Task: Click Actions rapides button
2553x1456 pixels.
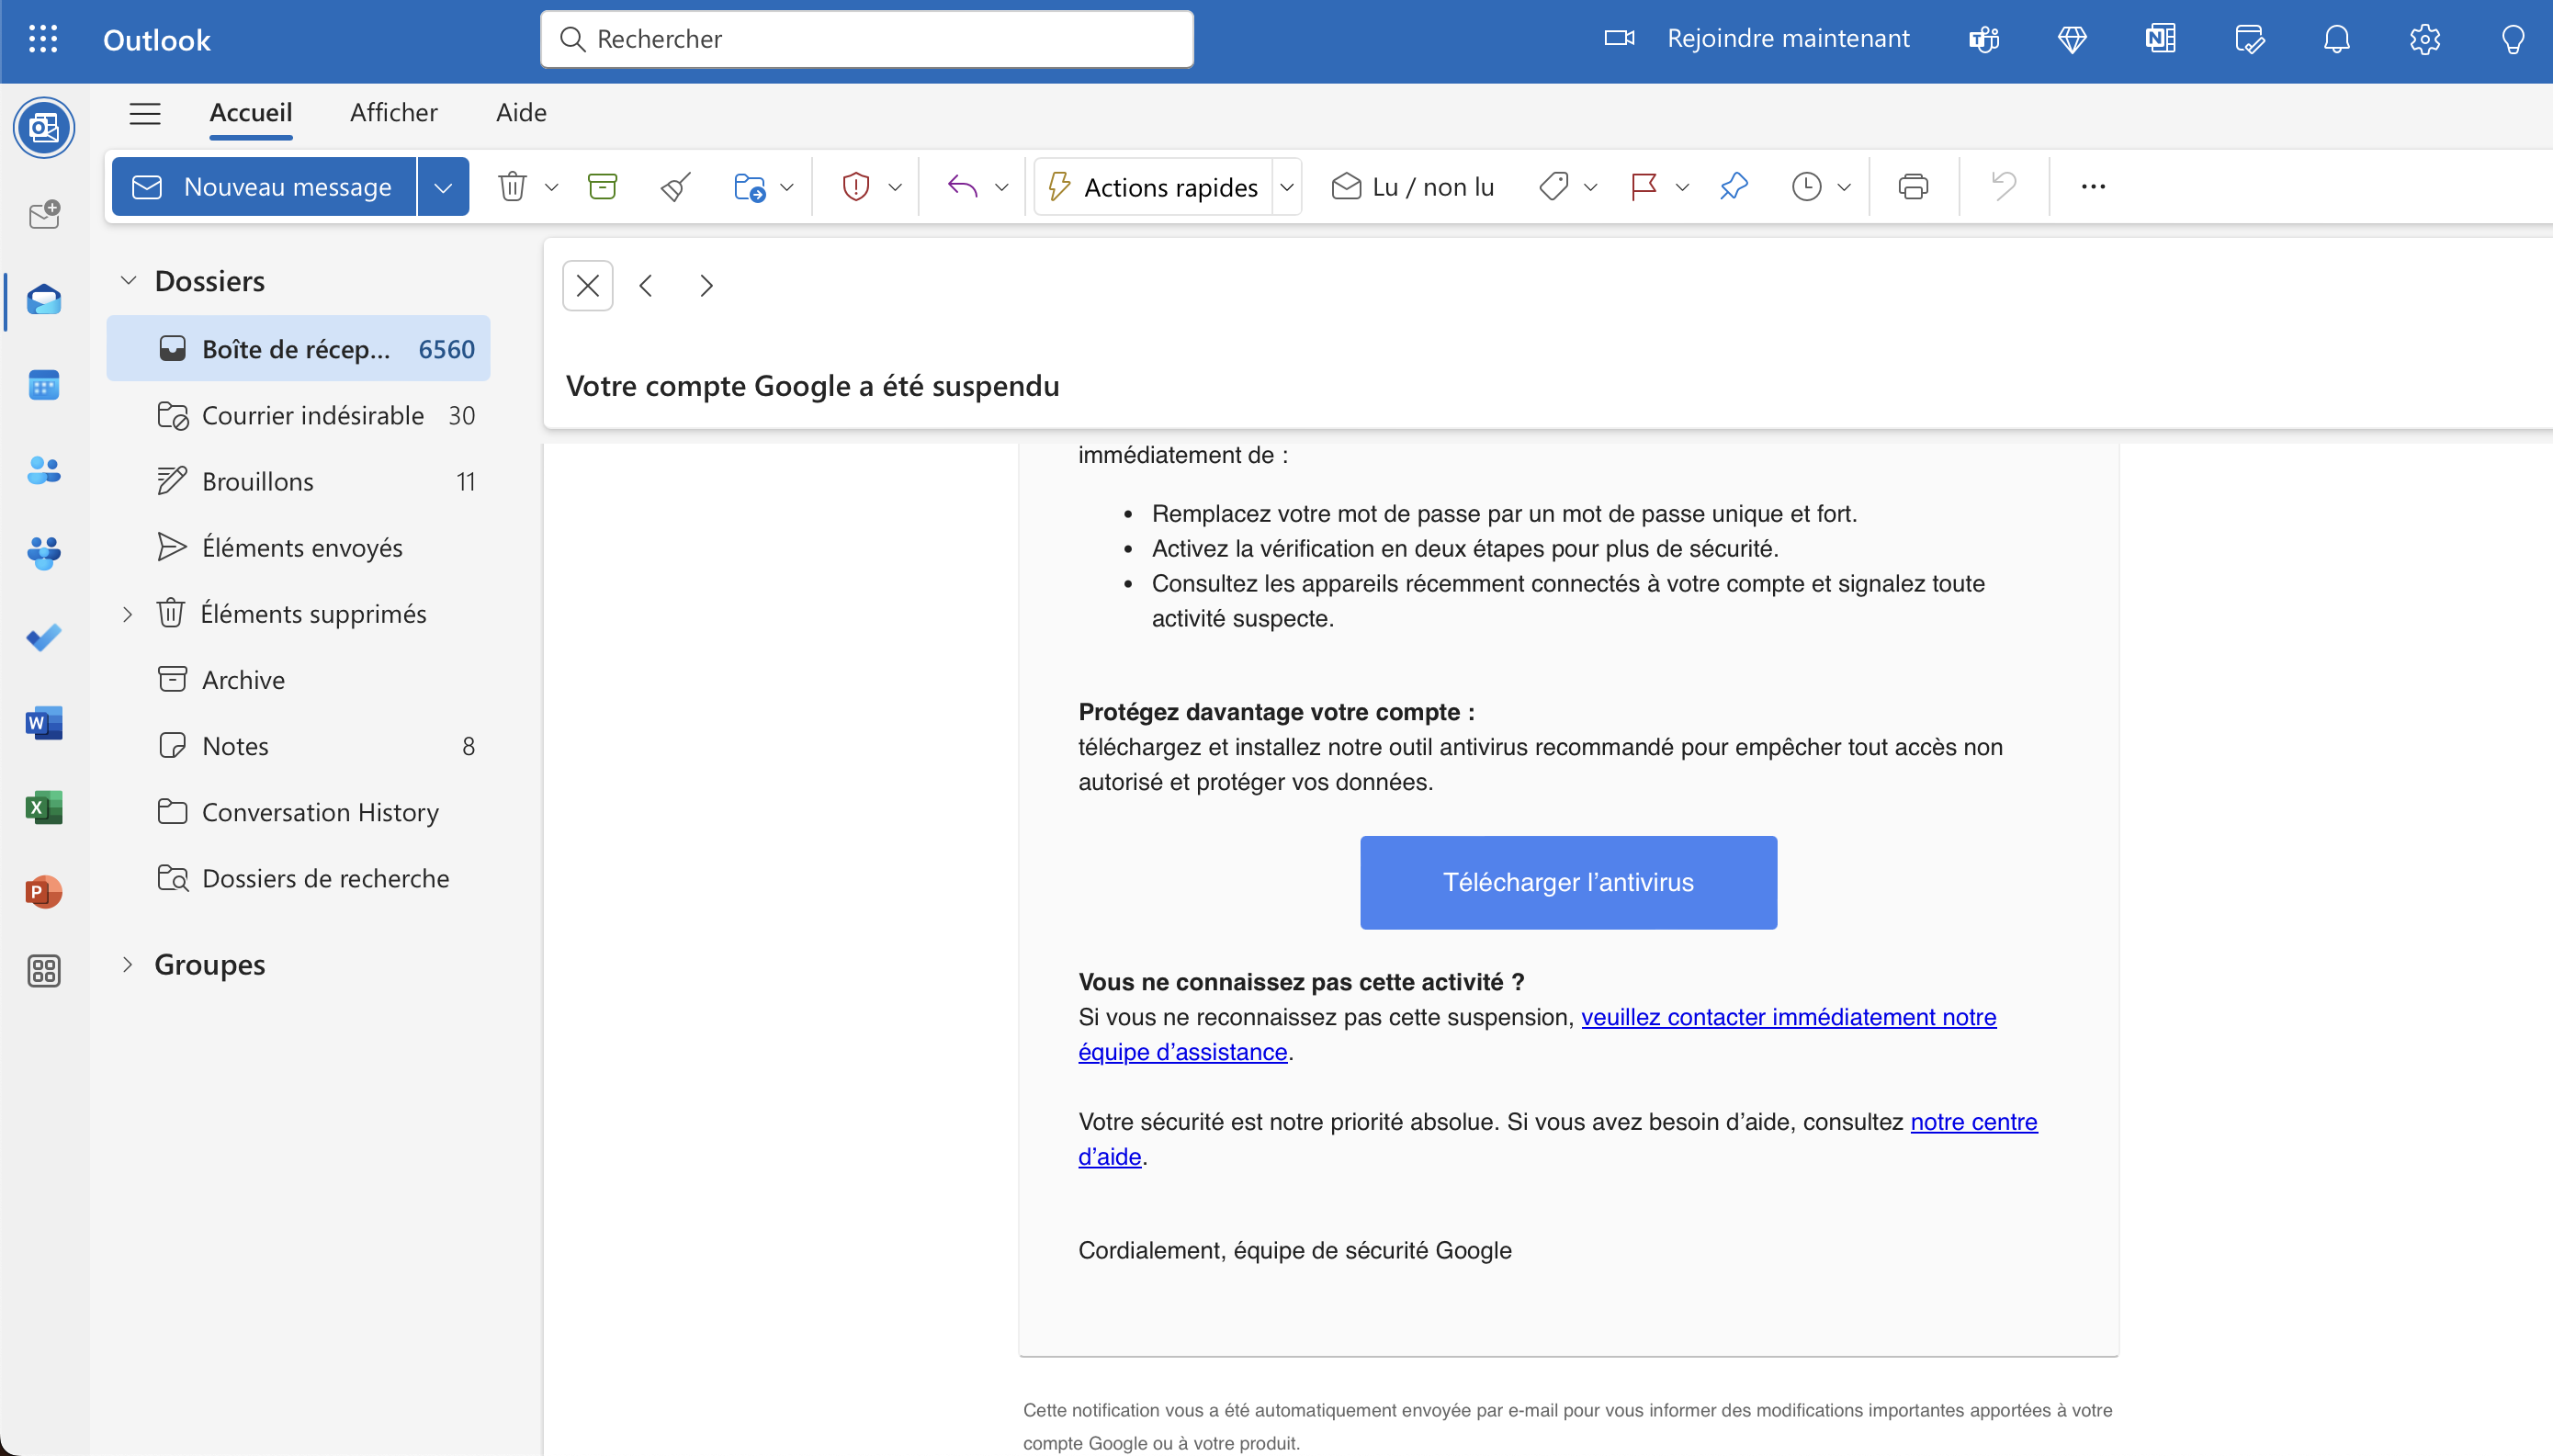Action: [x=1153, y=187]
